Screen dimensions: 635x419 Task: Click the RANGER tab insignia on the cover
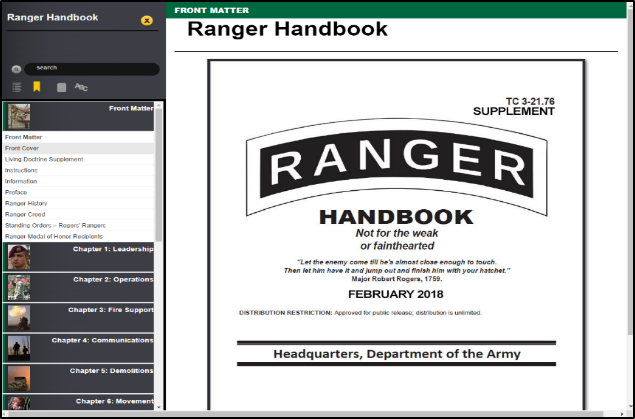[396, 166]
